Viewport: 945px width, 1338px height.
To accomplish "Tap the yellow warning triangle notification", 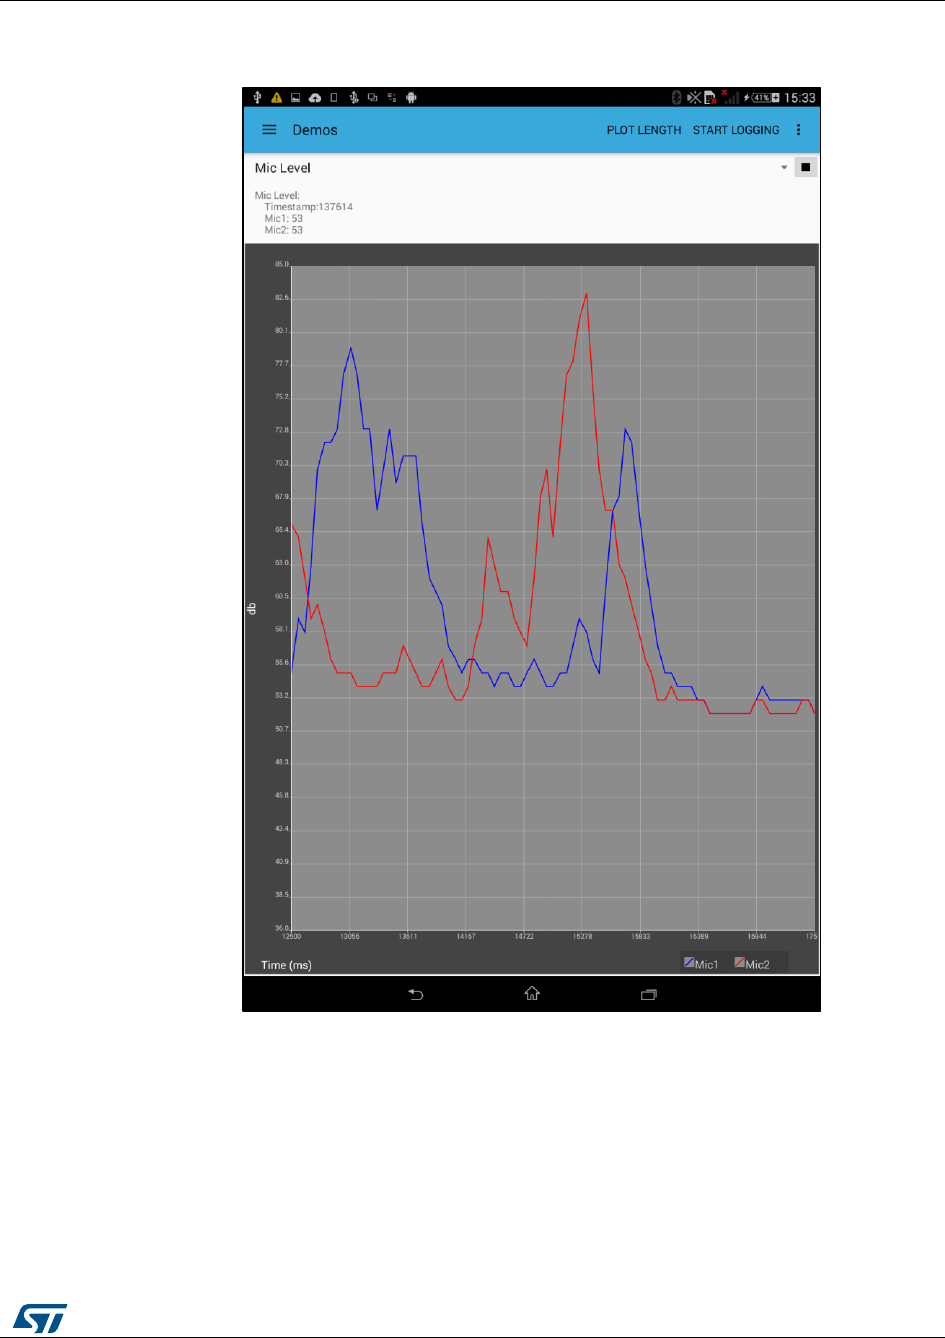I will click(x=277, y=98).
